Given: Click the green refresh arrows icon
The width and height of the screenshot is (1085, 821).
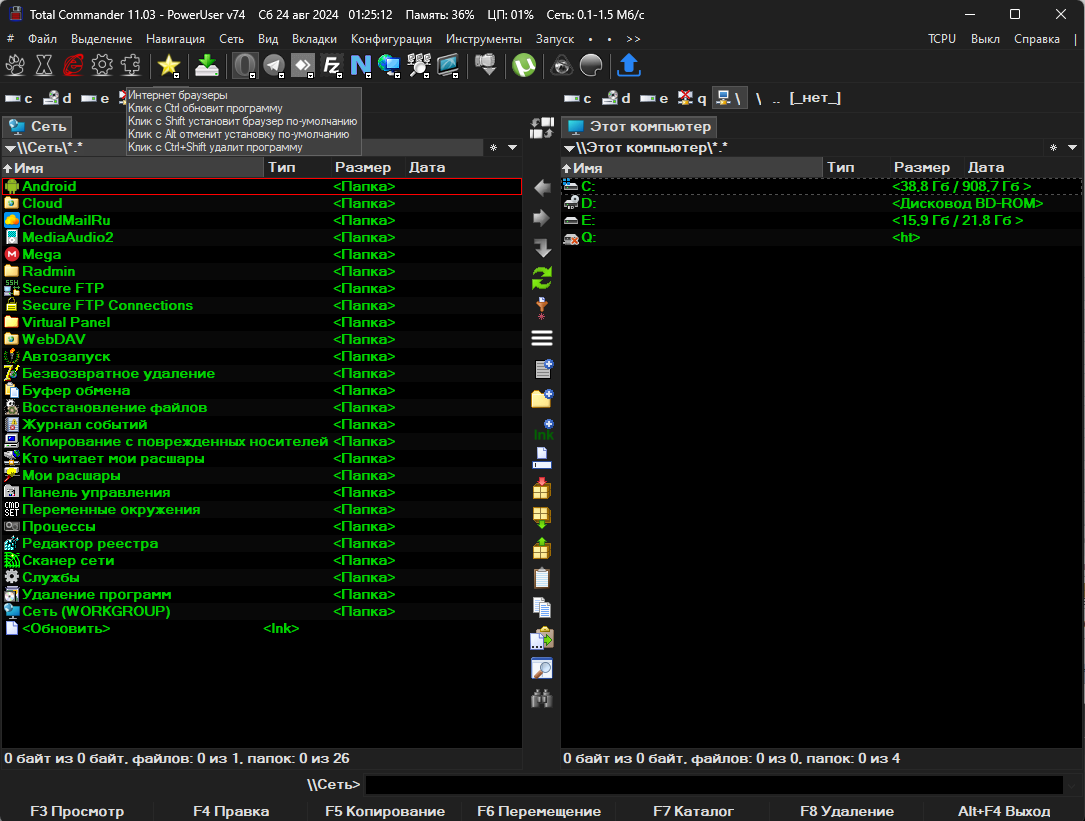Looking at the screenshot, I should coord(542,278).
